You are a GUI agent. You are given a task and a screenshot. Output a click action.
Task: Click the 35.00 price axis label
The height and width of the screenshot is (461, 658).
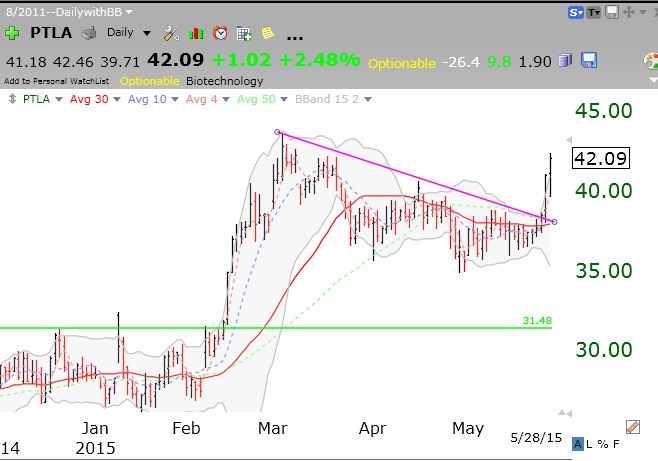pyautogui.click(x=603, y=271)
